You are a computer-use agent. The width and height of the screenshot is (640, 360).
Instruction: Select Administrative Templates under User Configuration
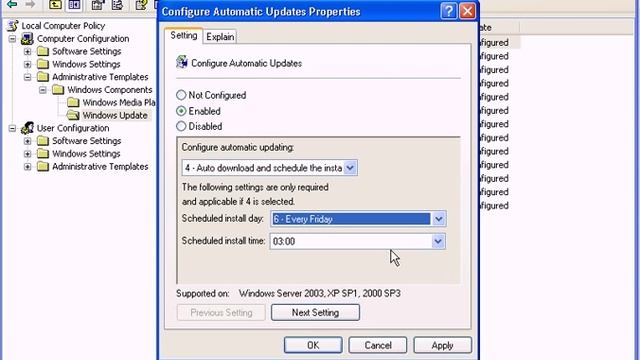click(100, 167)
